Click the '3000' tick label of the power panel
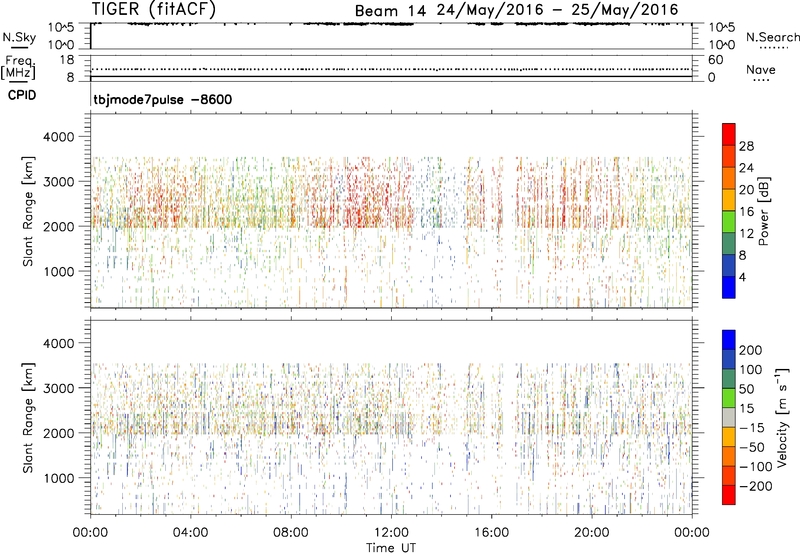Screen dimensions: 800x554 (59, 182)
